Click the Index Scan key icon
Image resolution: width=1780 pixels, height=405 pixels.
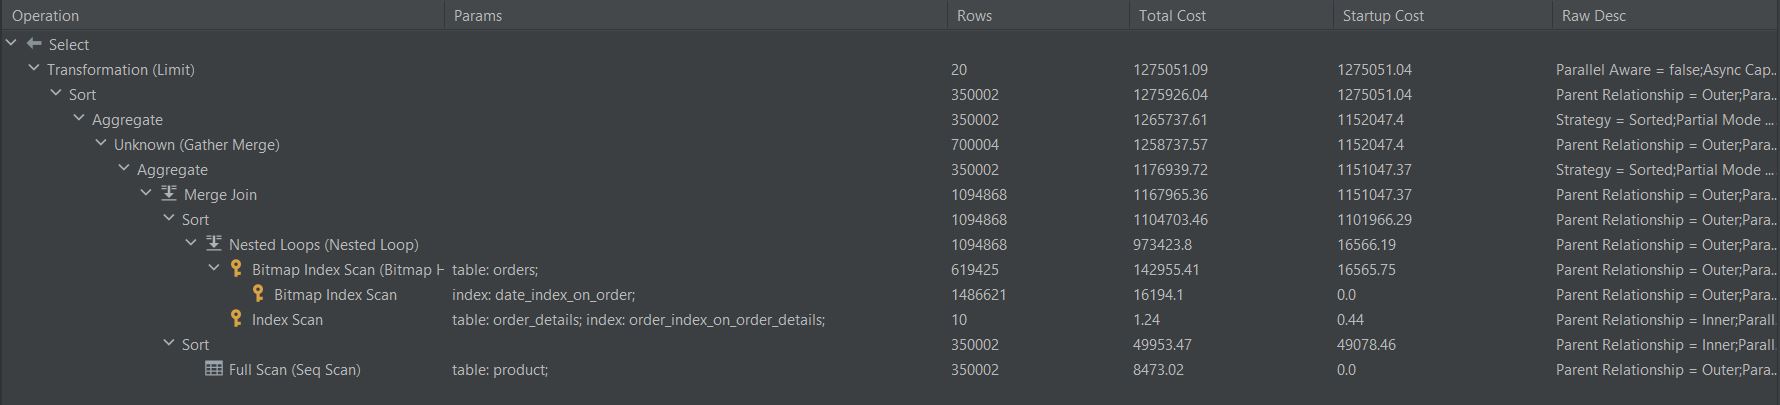(236, 319)
